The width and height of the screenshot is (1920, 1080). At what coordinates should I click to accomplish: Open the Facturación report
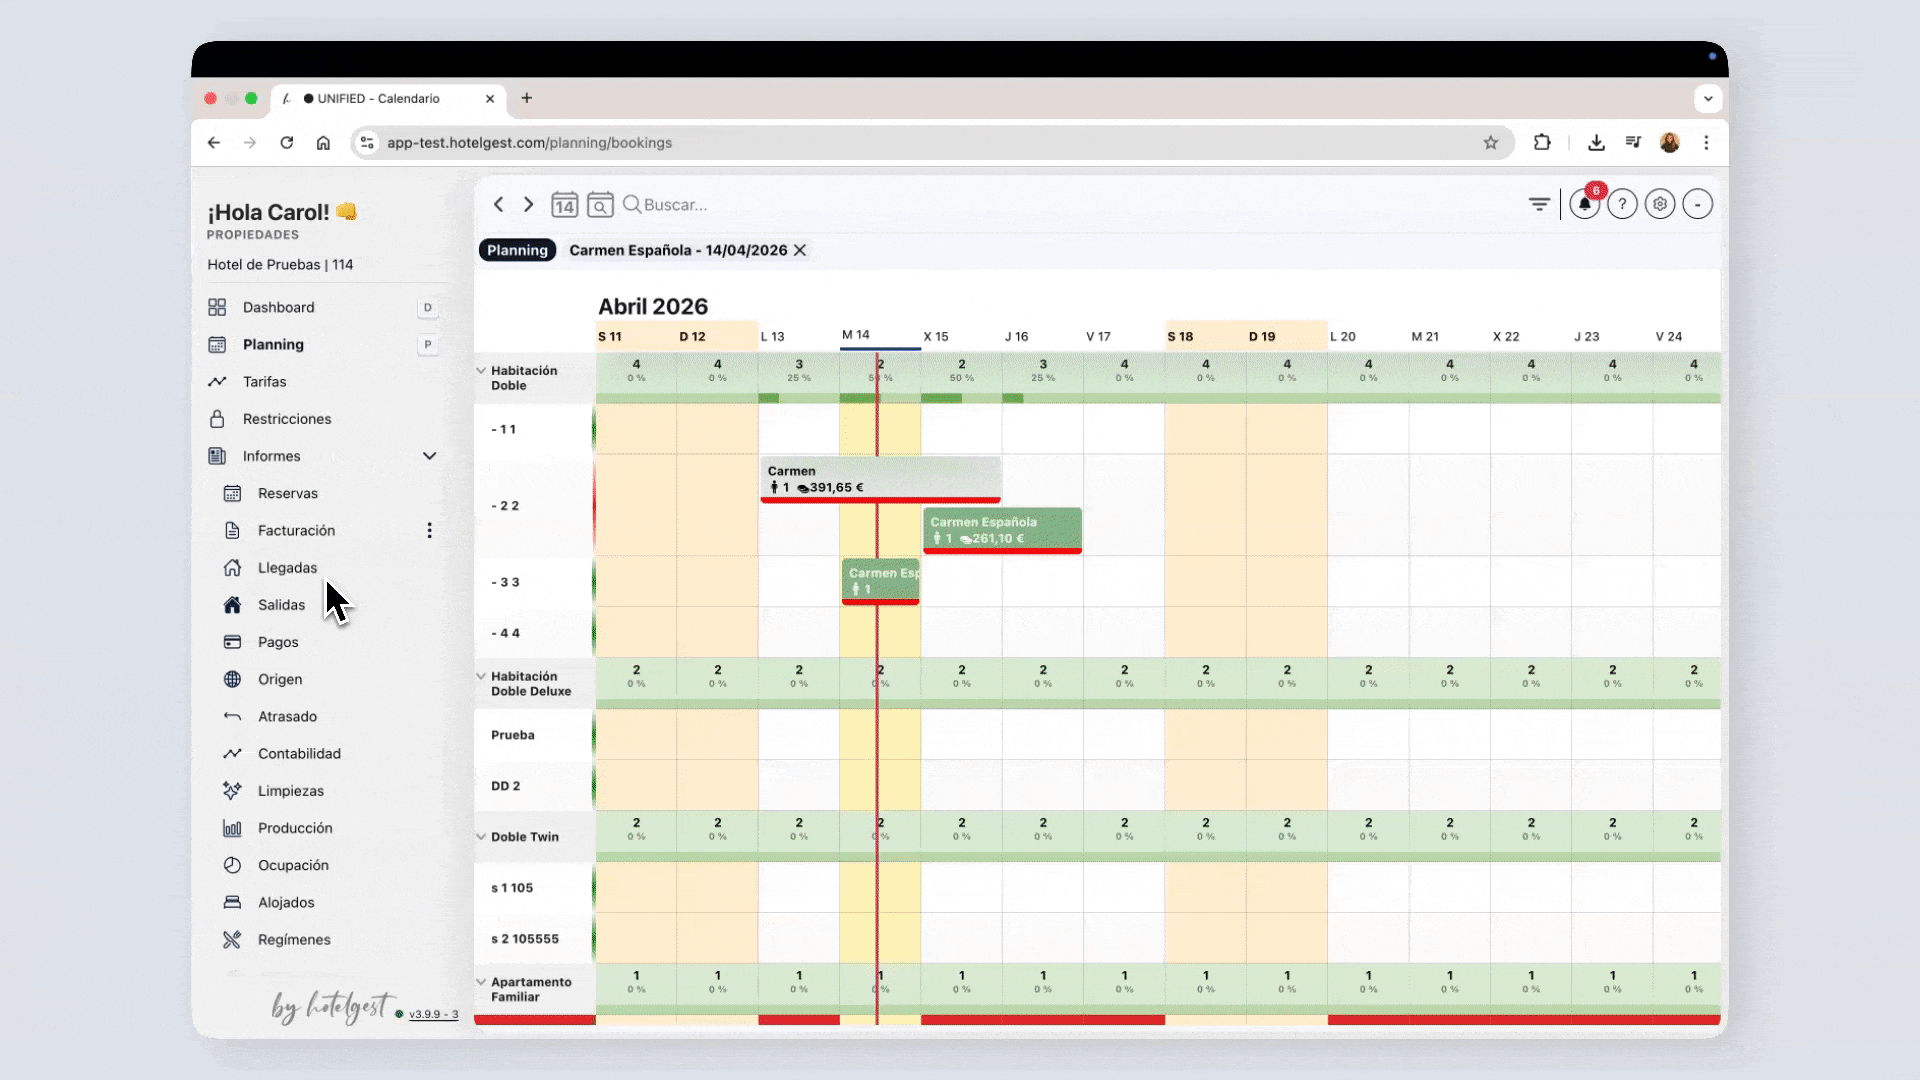pos(296,530)
